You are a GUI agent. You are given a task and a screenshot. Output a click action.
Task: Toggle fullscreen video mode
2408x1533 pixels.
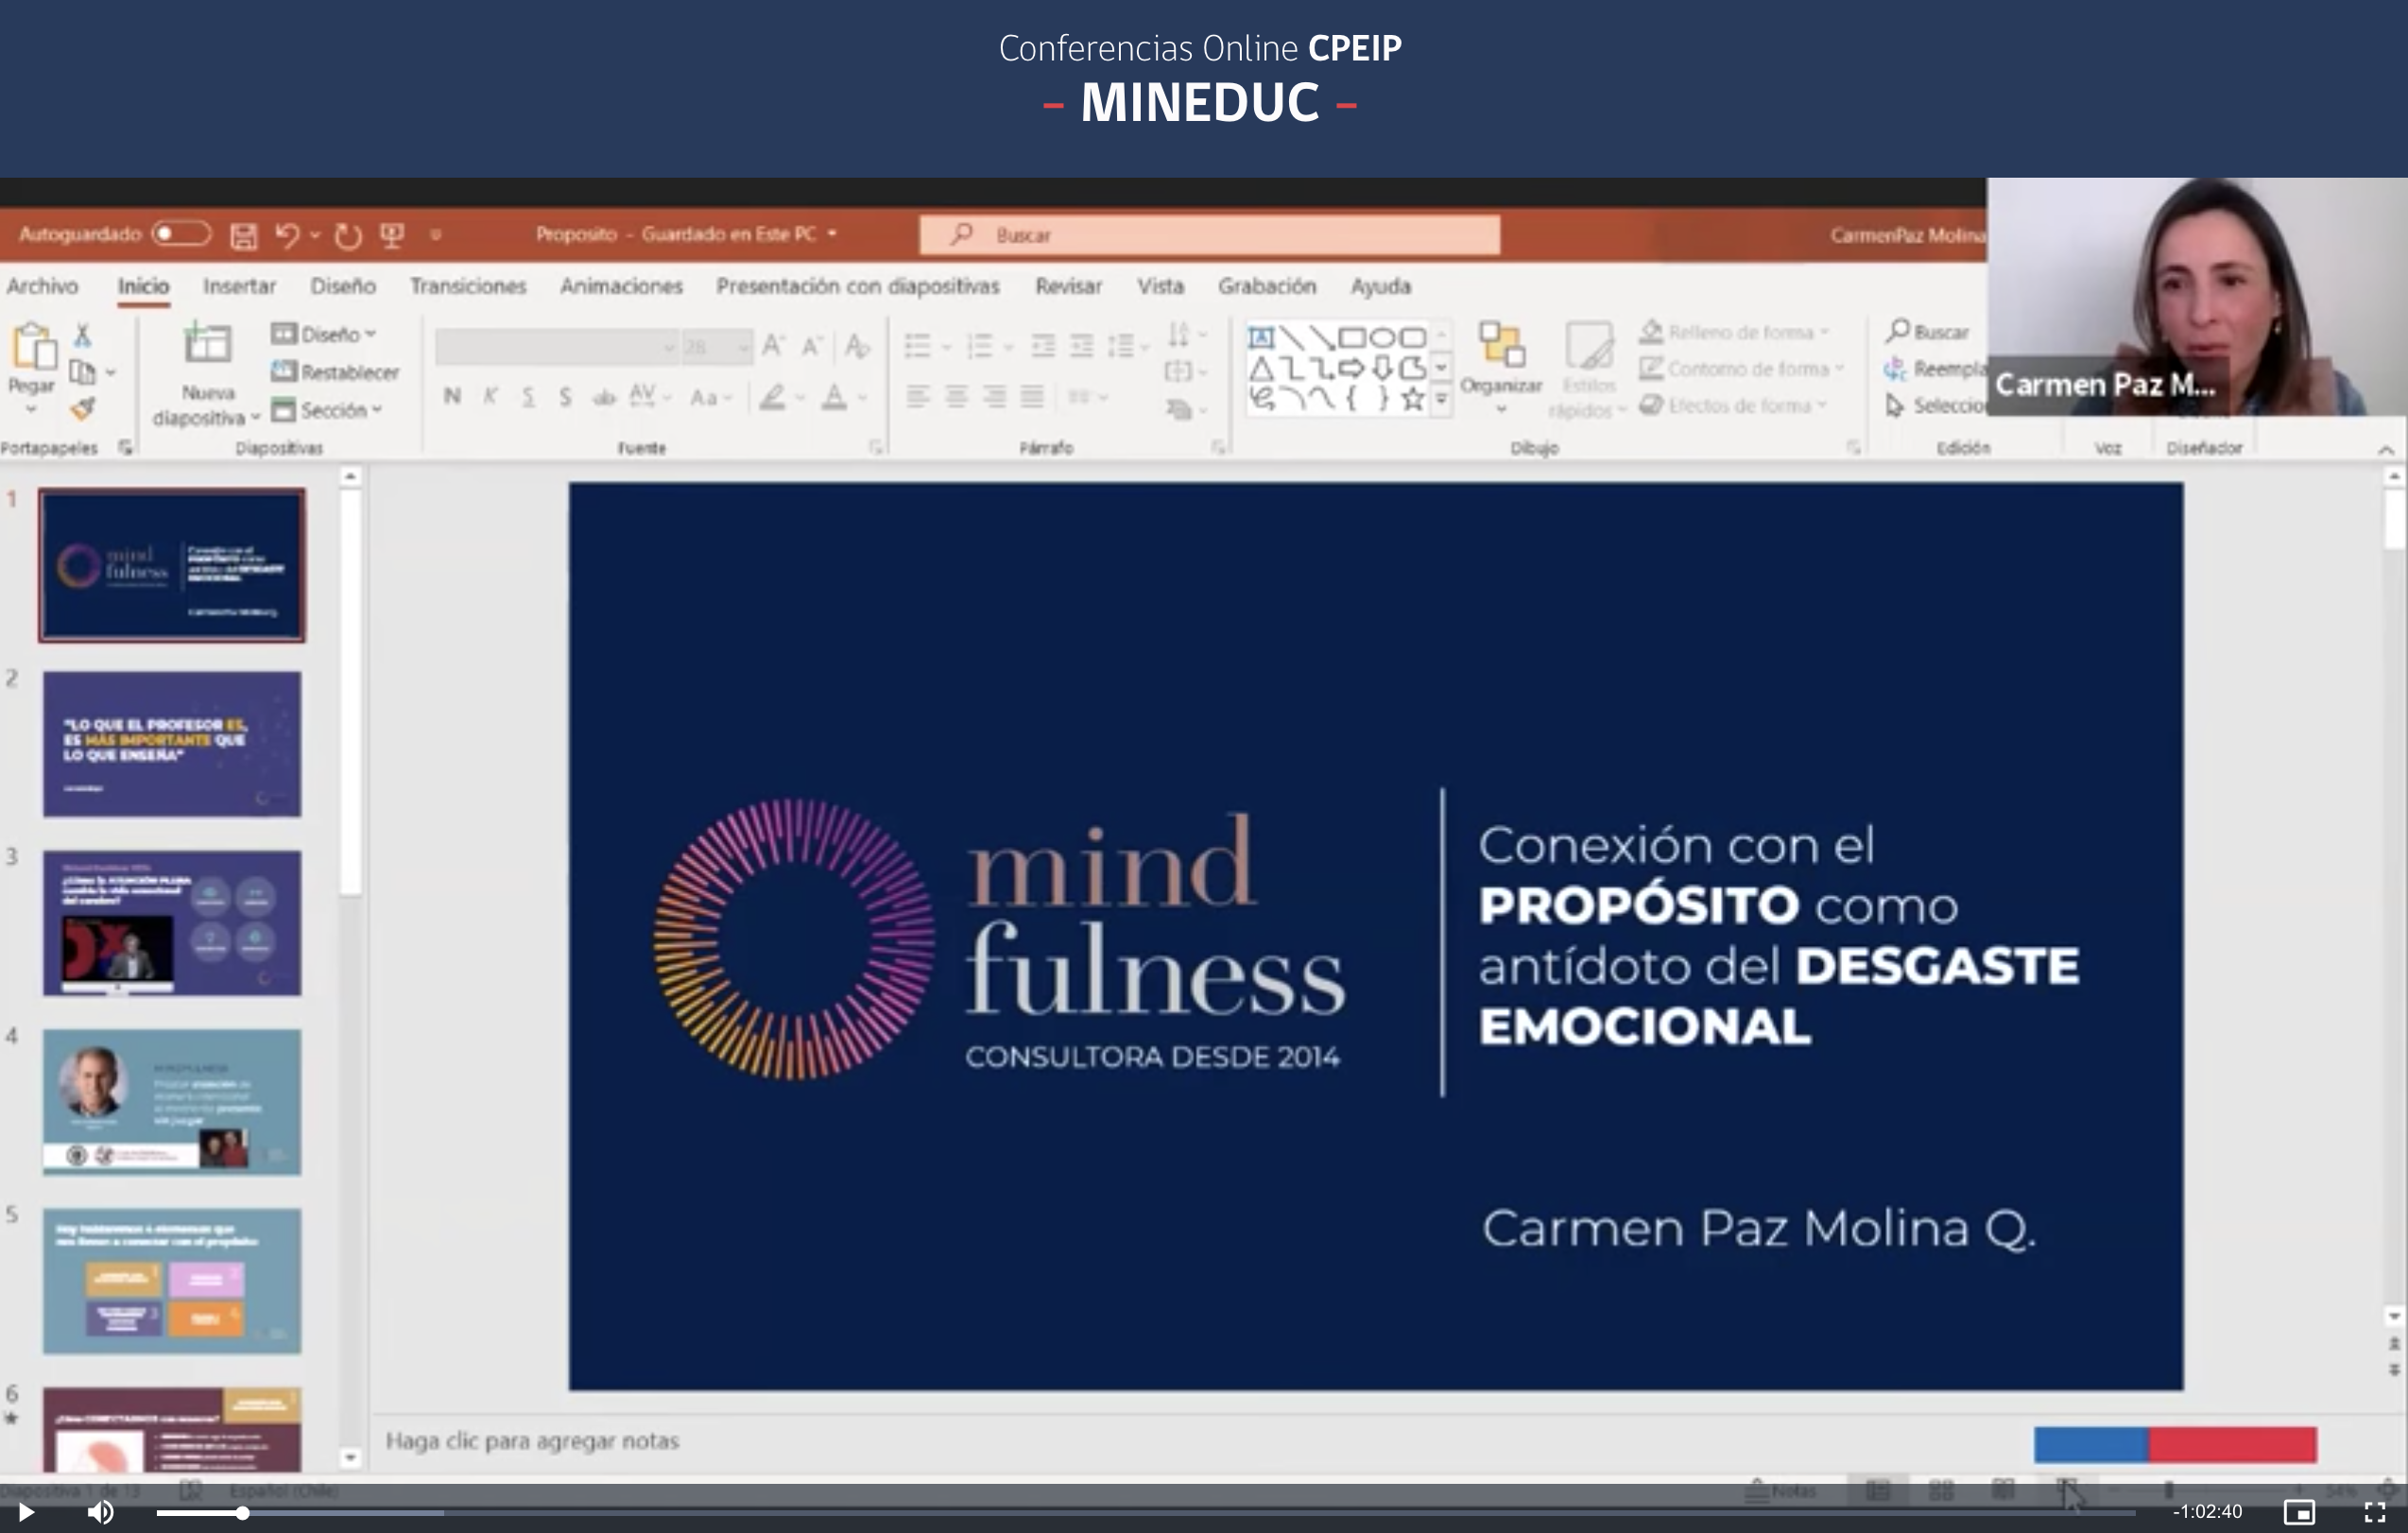(2375, 1512)
